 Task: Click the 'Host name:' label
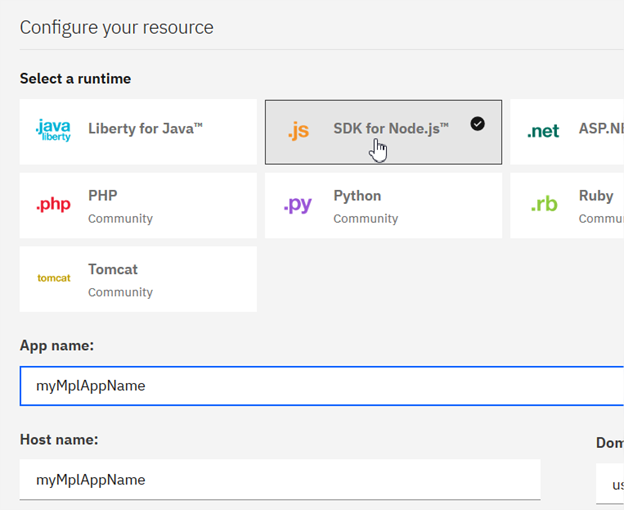(59, 440)
